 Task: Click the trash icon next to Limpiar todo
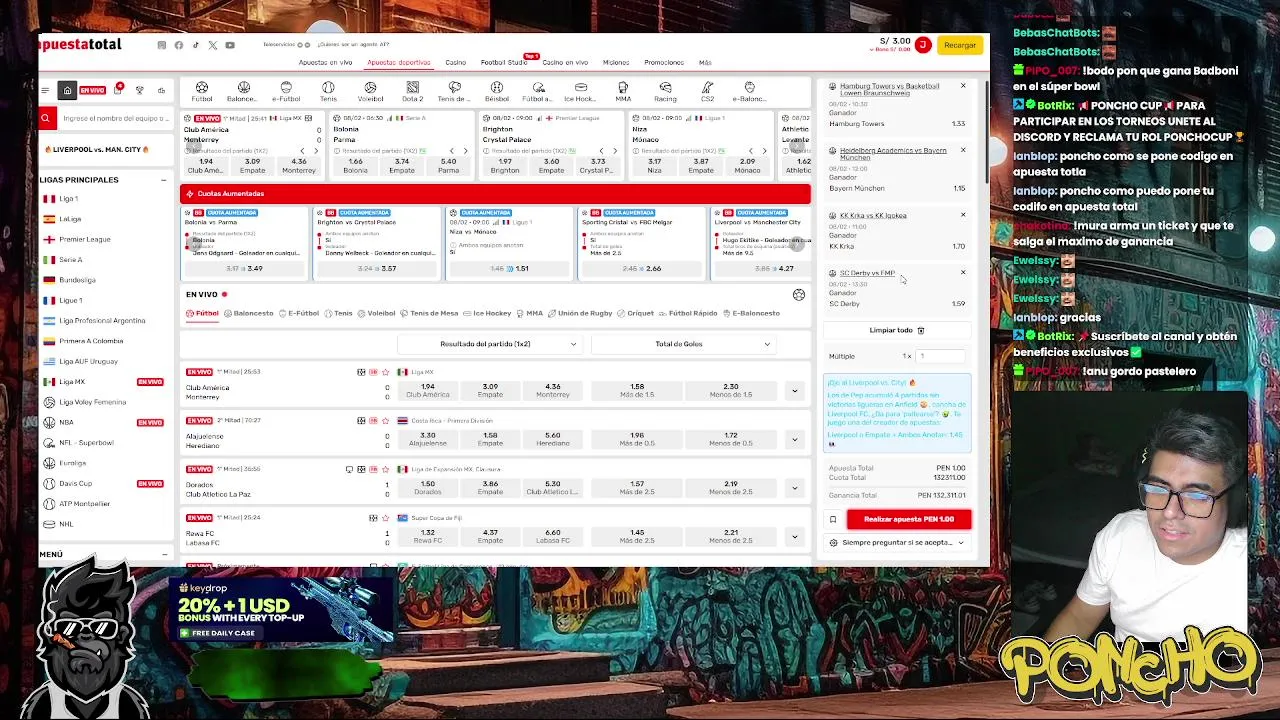pyautogui.click(x=921, y=330)
